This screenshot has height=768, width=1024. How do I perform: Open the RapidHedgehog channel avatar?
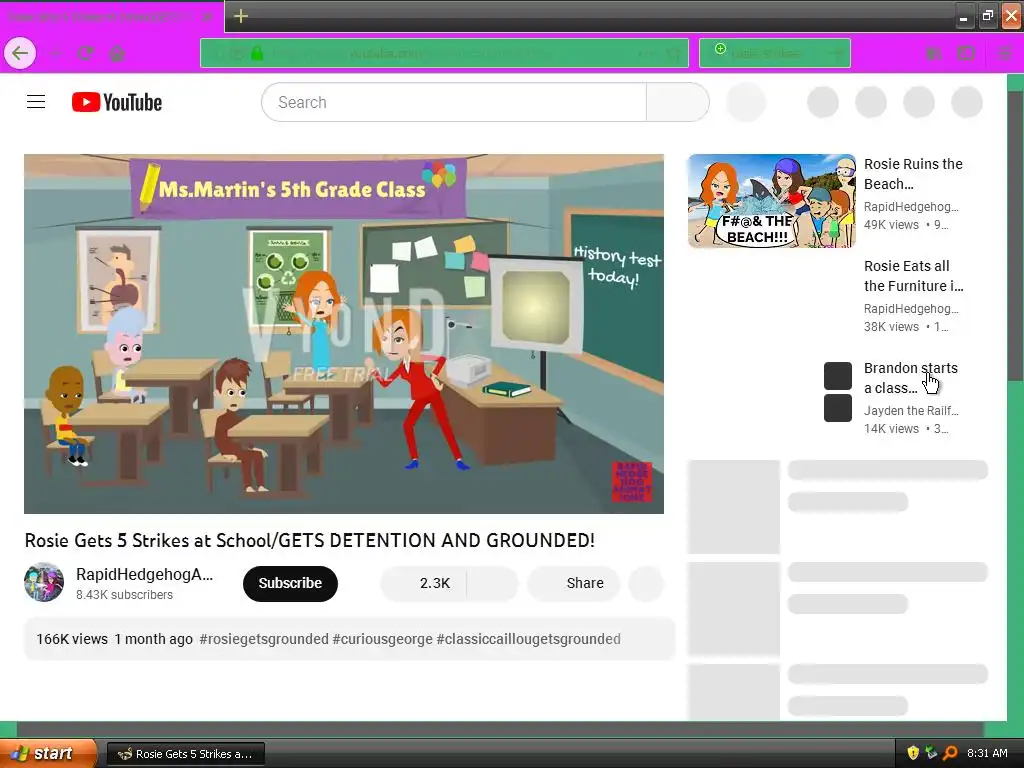pos(44,582)
